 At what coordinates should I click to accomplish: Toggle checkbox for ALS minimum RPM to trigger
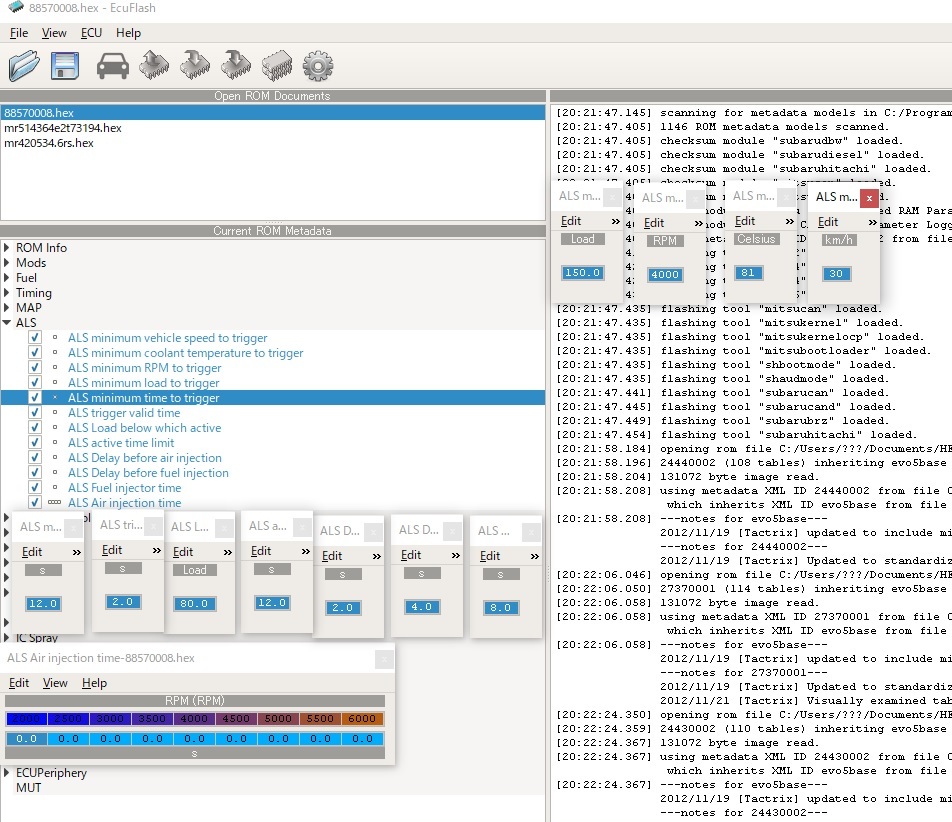point(35,368)
